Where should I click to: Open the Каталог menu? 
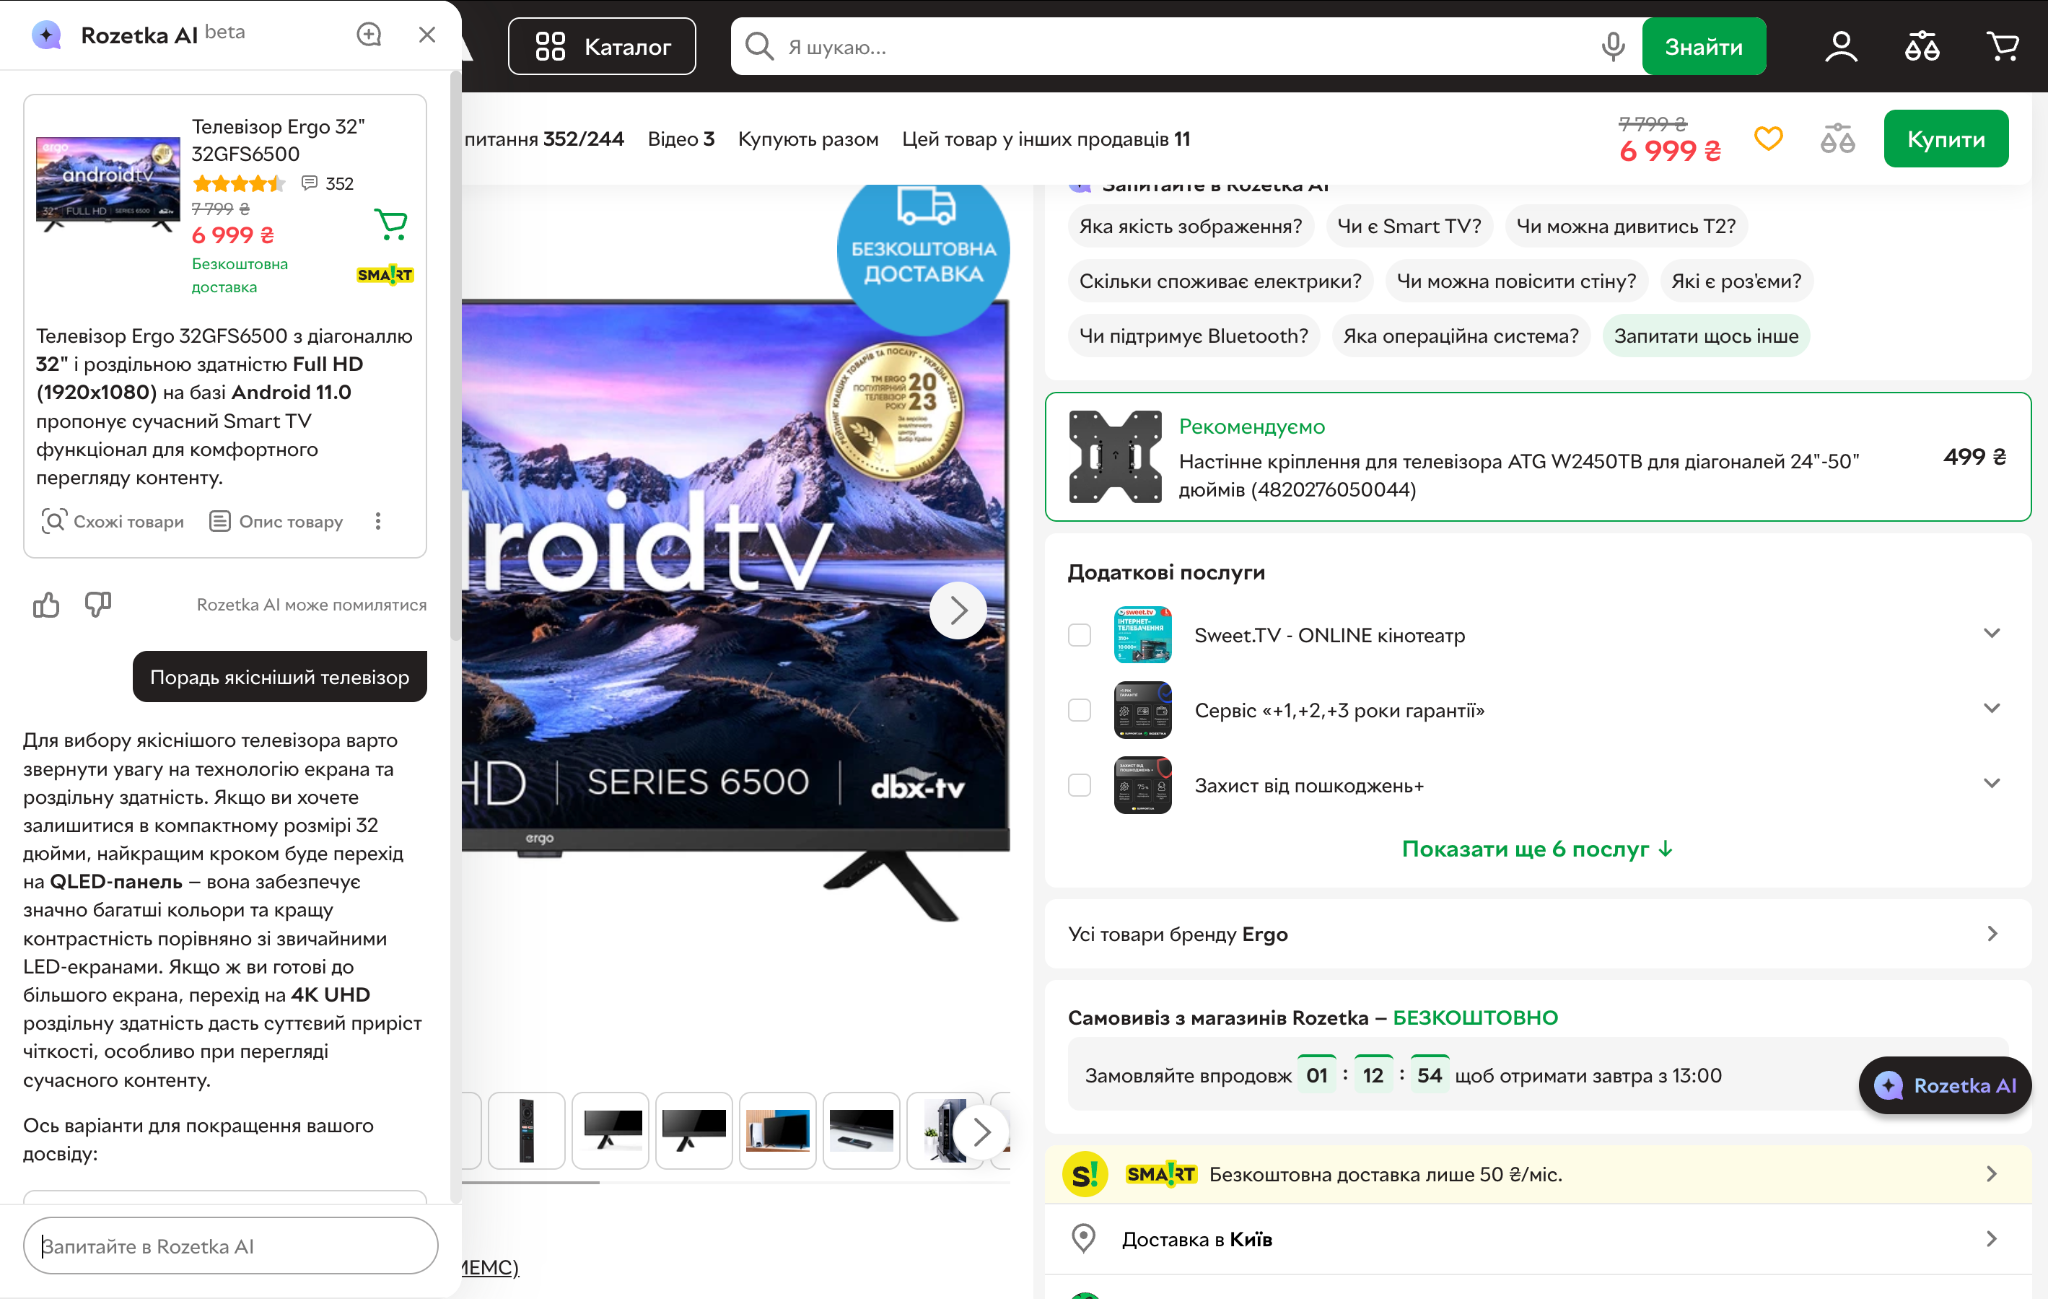(x=602, y=46)
